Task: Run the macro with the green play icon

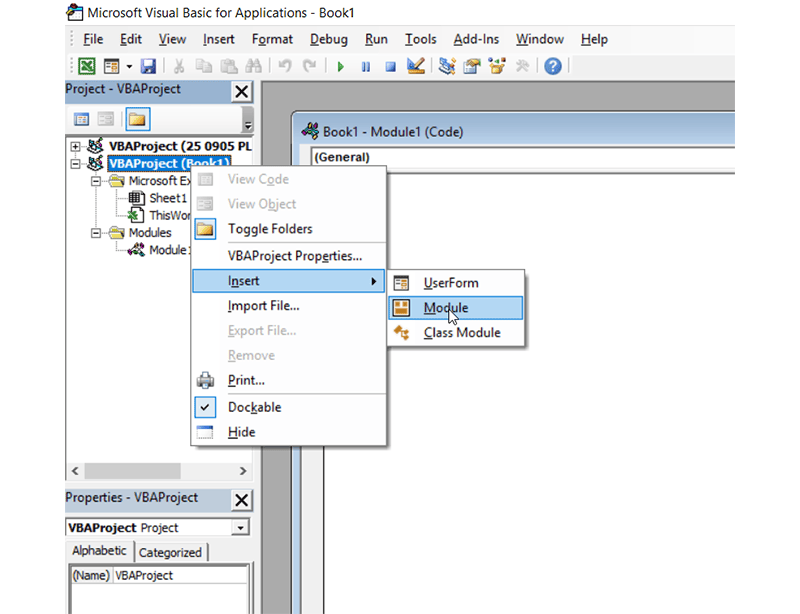Action: click(341, 66)
